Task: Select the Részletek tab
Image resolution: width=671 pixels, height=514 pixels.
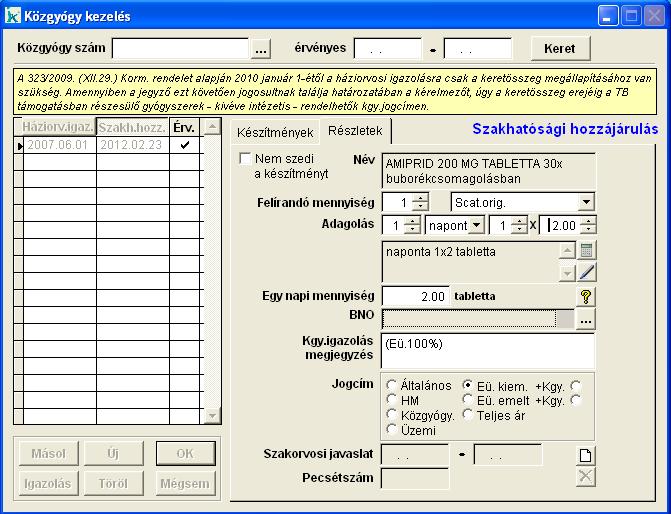Action: point(356,132)
